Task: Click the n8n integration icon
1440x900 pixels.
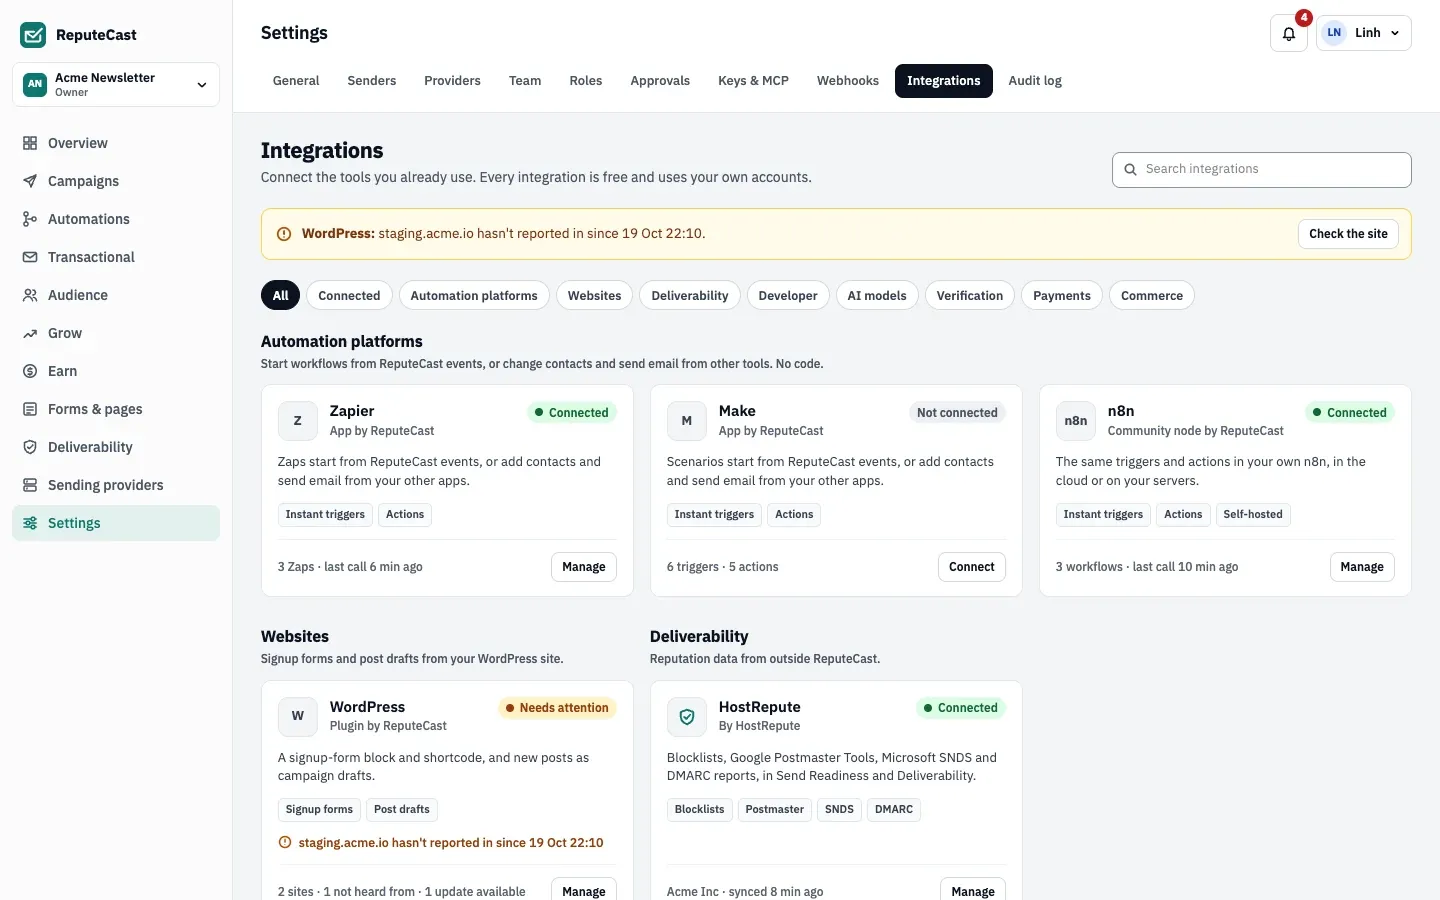Action: click(x=1075, y=421)
